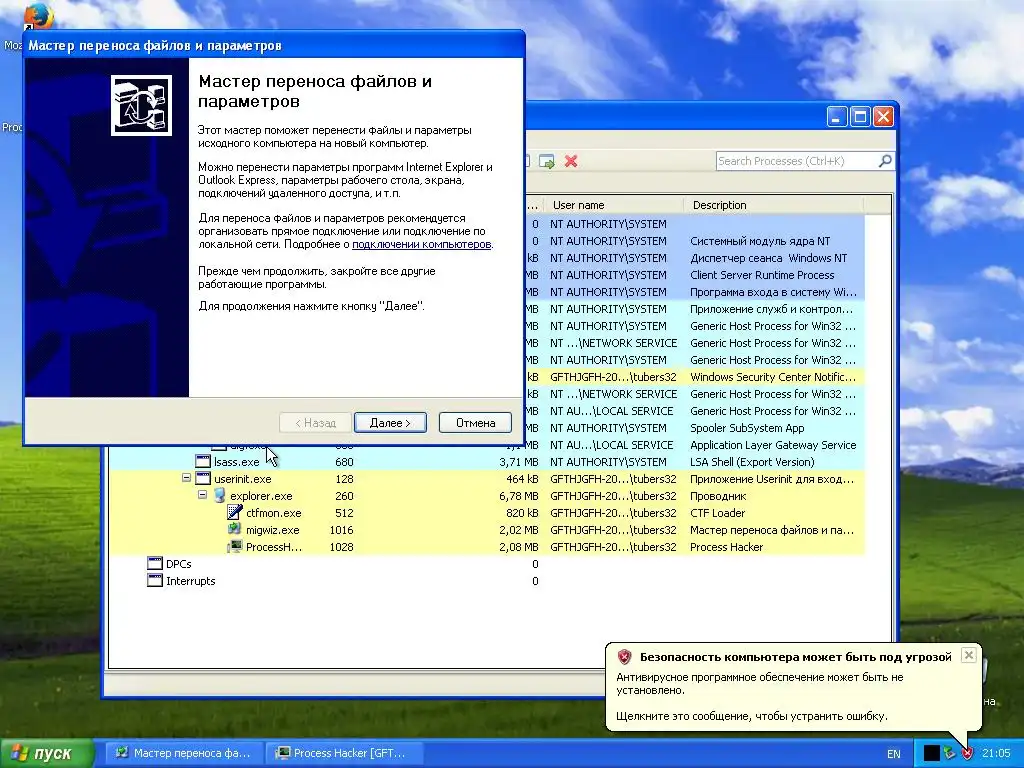Click the Application Layer Gateway Service description

773,445
